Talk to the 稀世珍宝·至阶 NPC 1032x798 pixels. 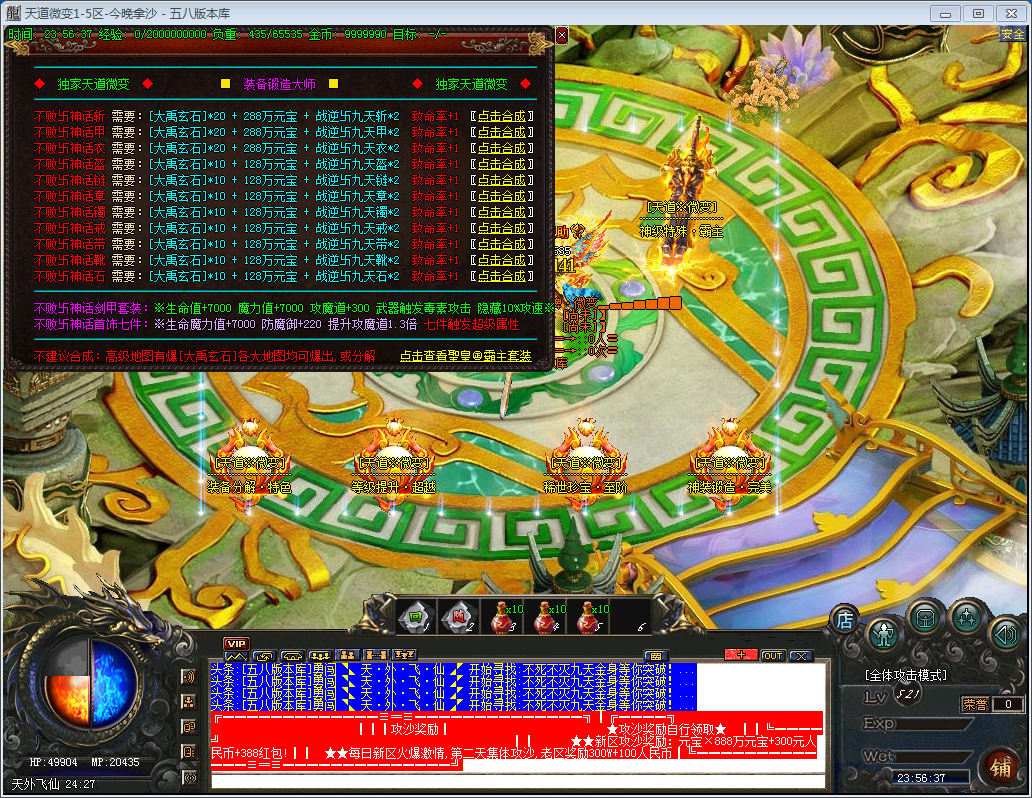[x=585, y=467]
